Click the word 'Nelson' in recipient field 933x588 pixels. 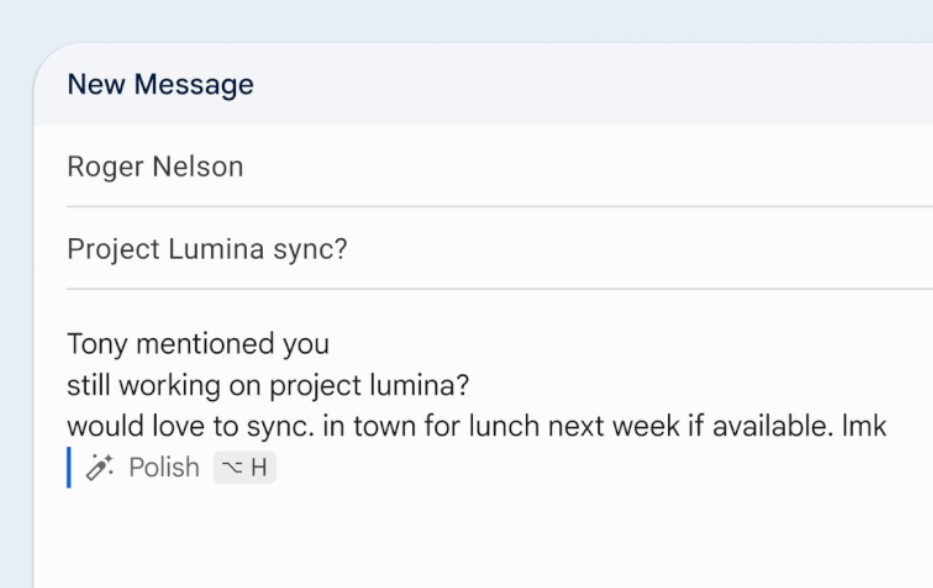point(198,167)
